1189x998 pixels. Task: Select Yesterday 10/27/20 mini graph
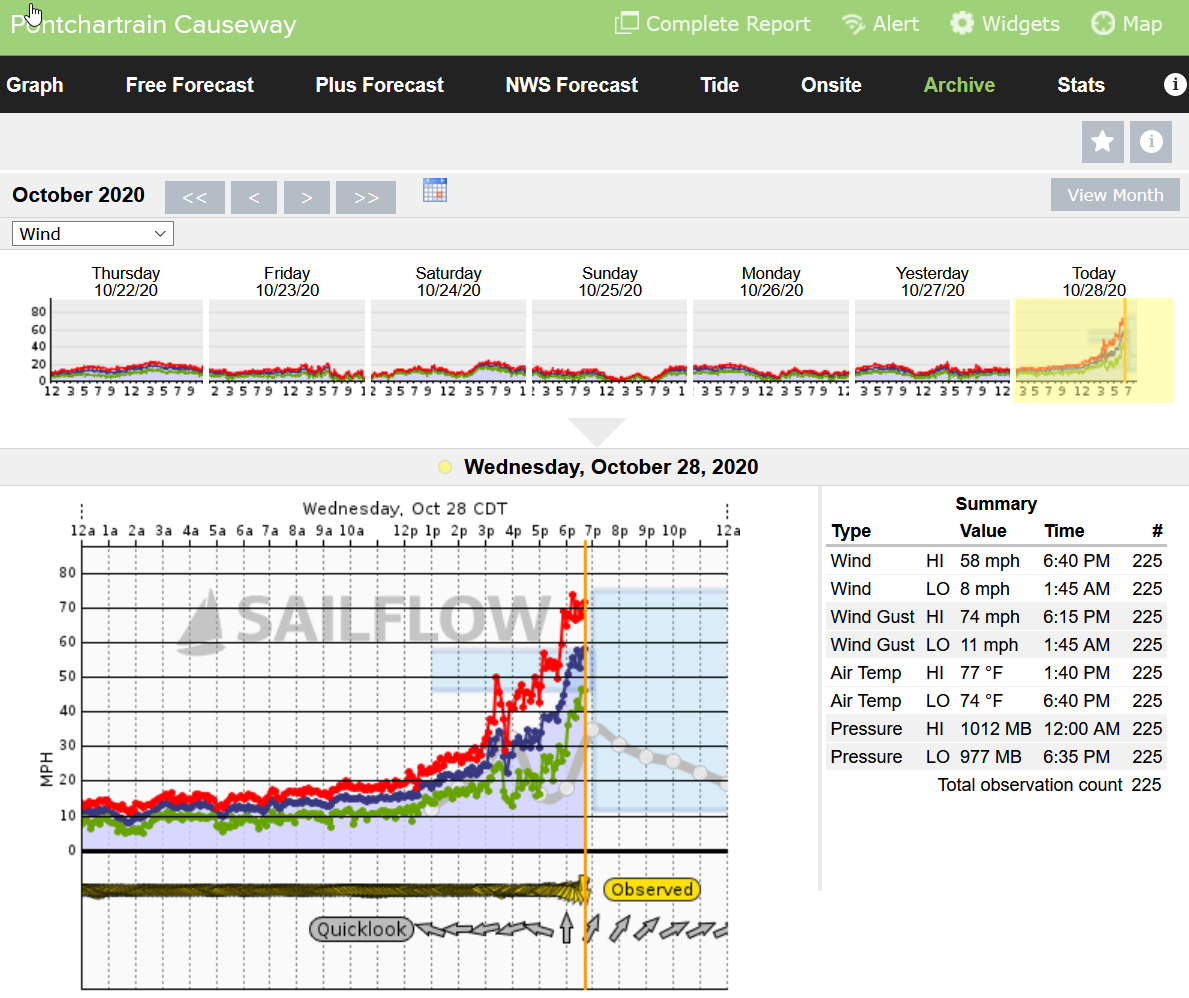point(932,341)
